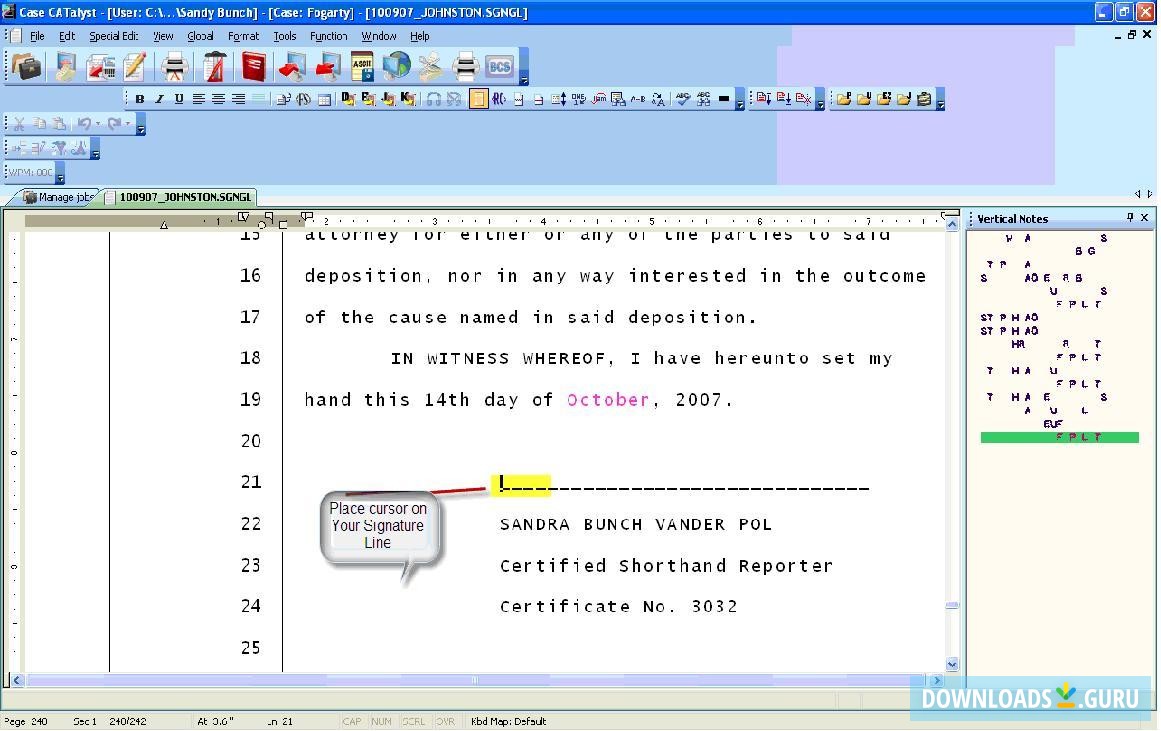Open options dropdown of the red paragraph toolbar
Screen dimensions: 1161x731
coord(820,99)
